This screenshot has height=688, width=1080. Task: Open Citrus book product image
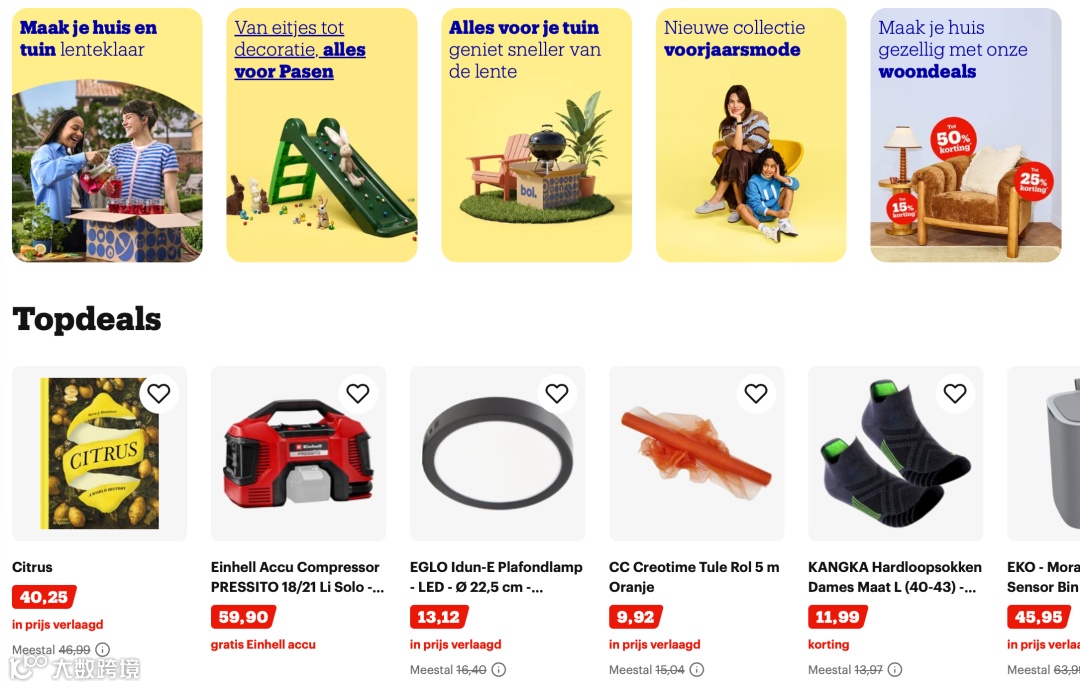point(100,453)
